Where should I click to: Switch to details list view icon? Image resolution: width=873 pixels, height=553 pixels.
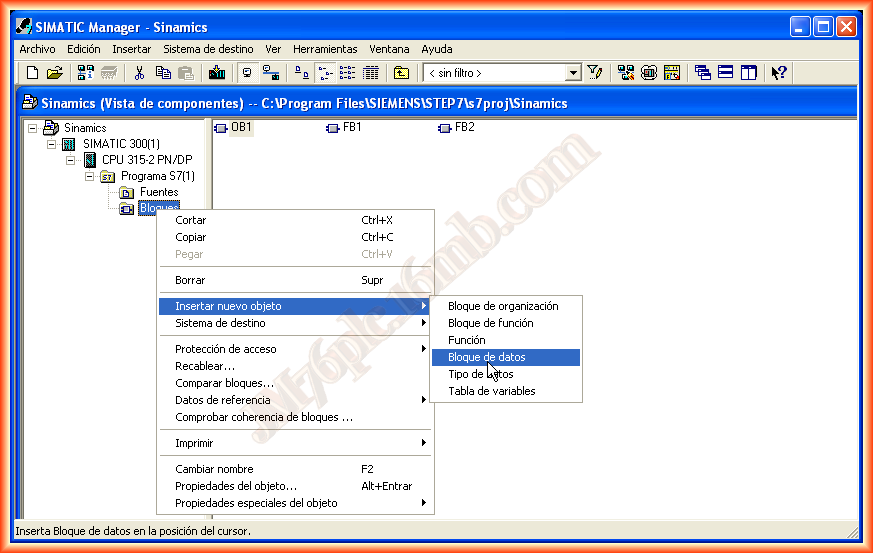tap(371, 73)
